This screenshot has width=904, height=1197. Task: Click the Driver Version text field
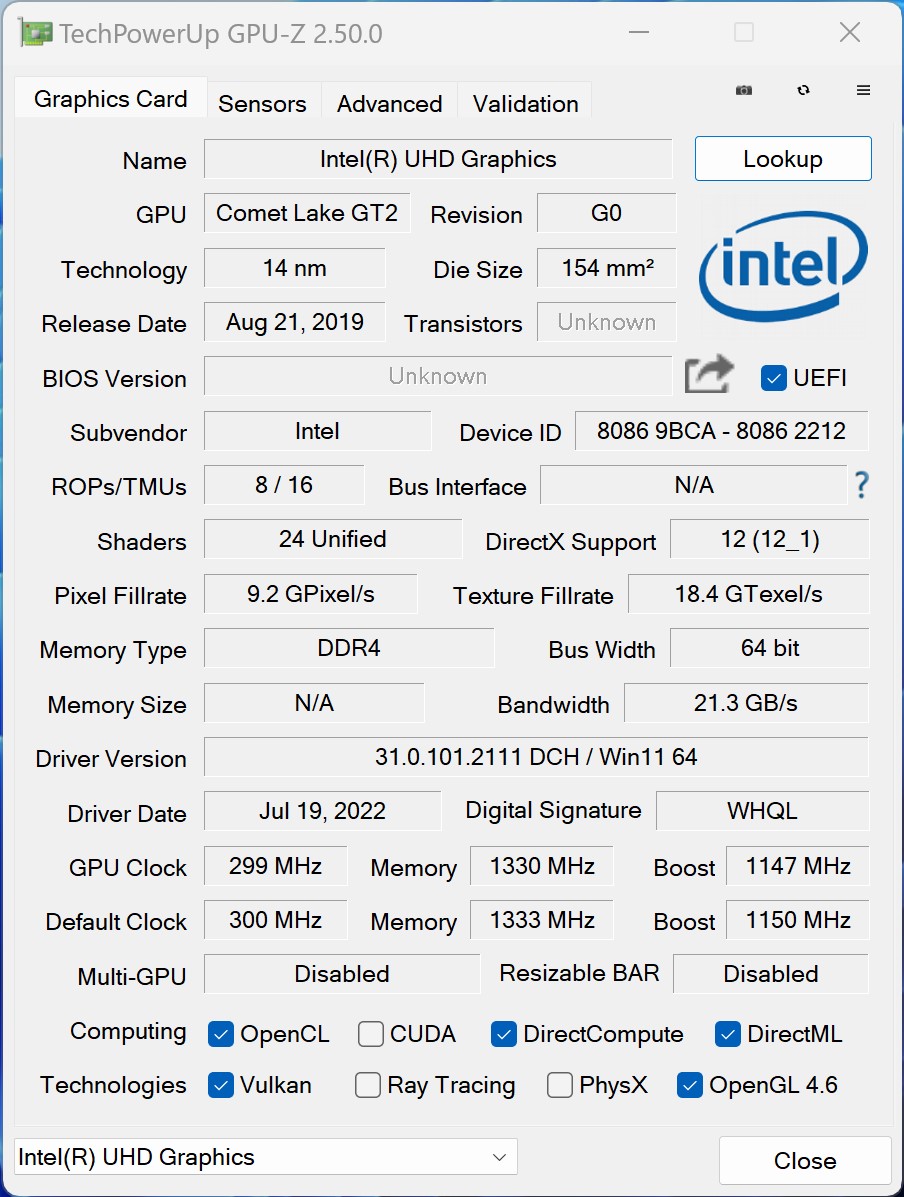point(536,757)
